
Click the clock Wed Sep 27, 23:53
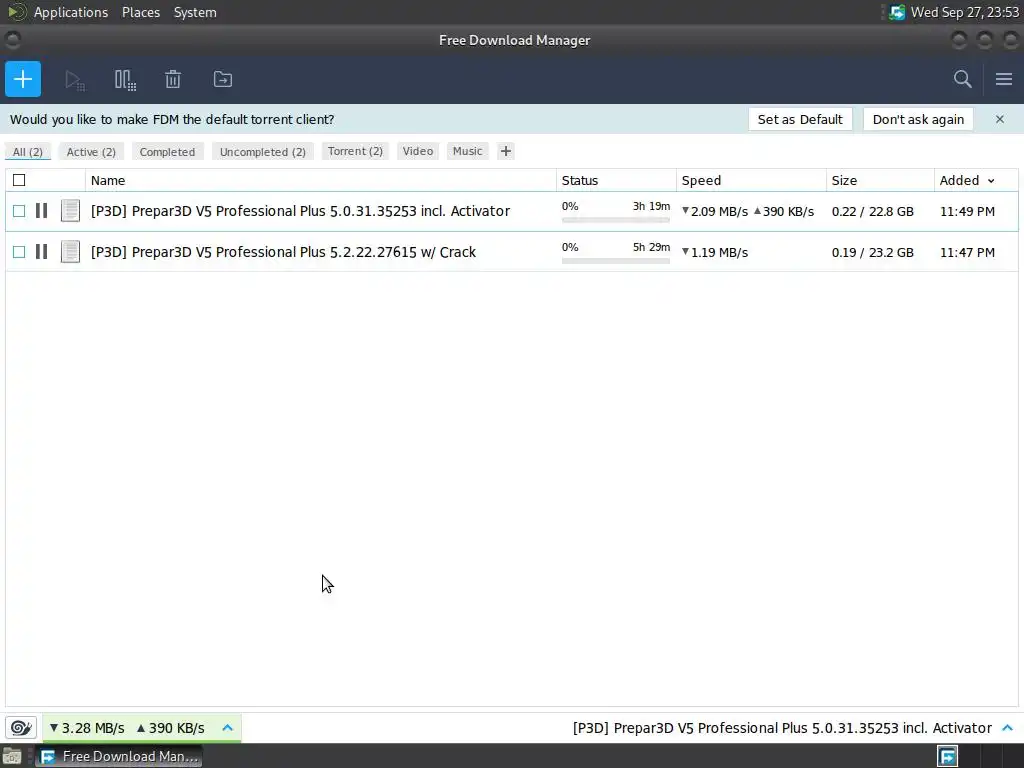pos(965,12)
